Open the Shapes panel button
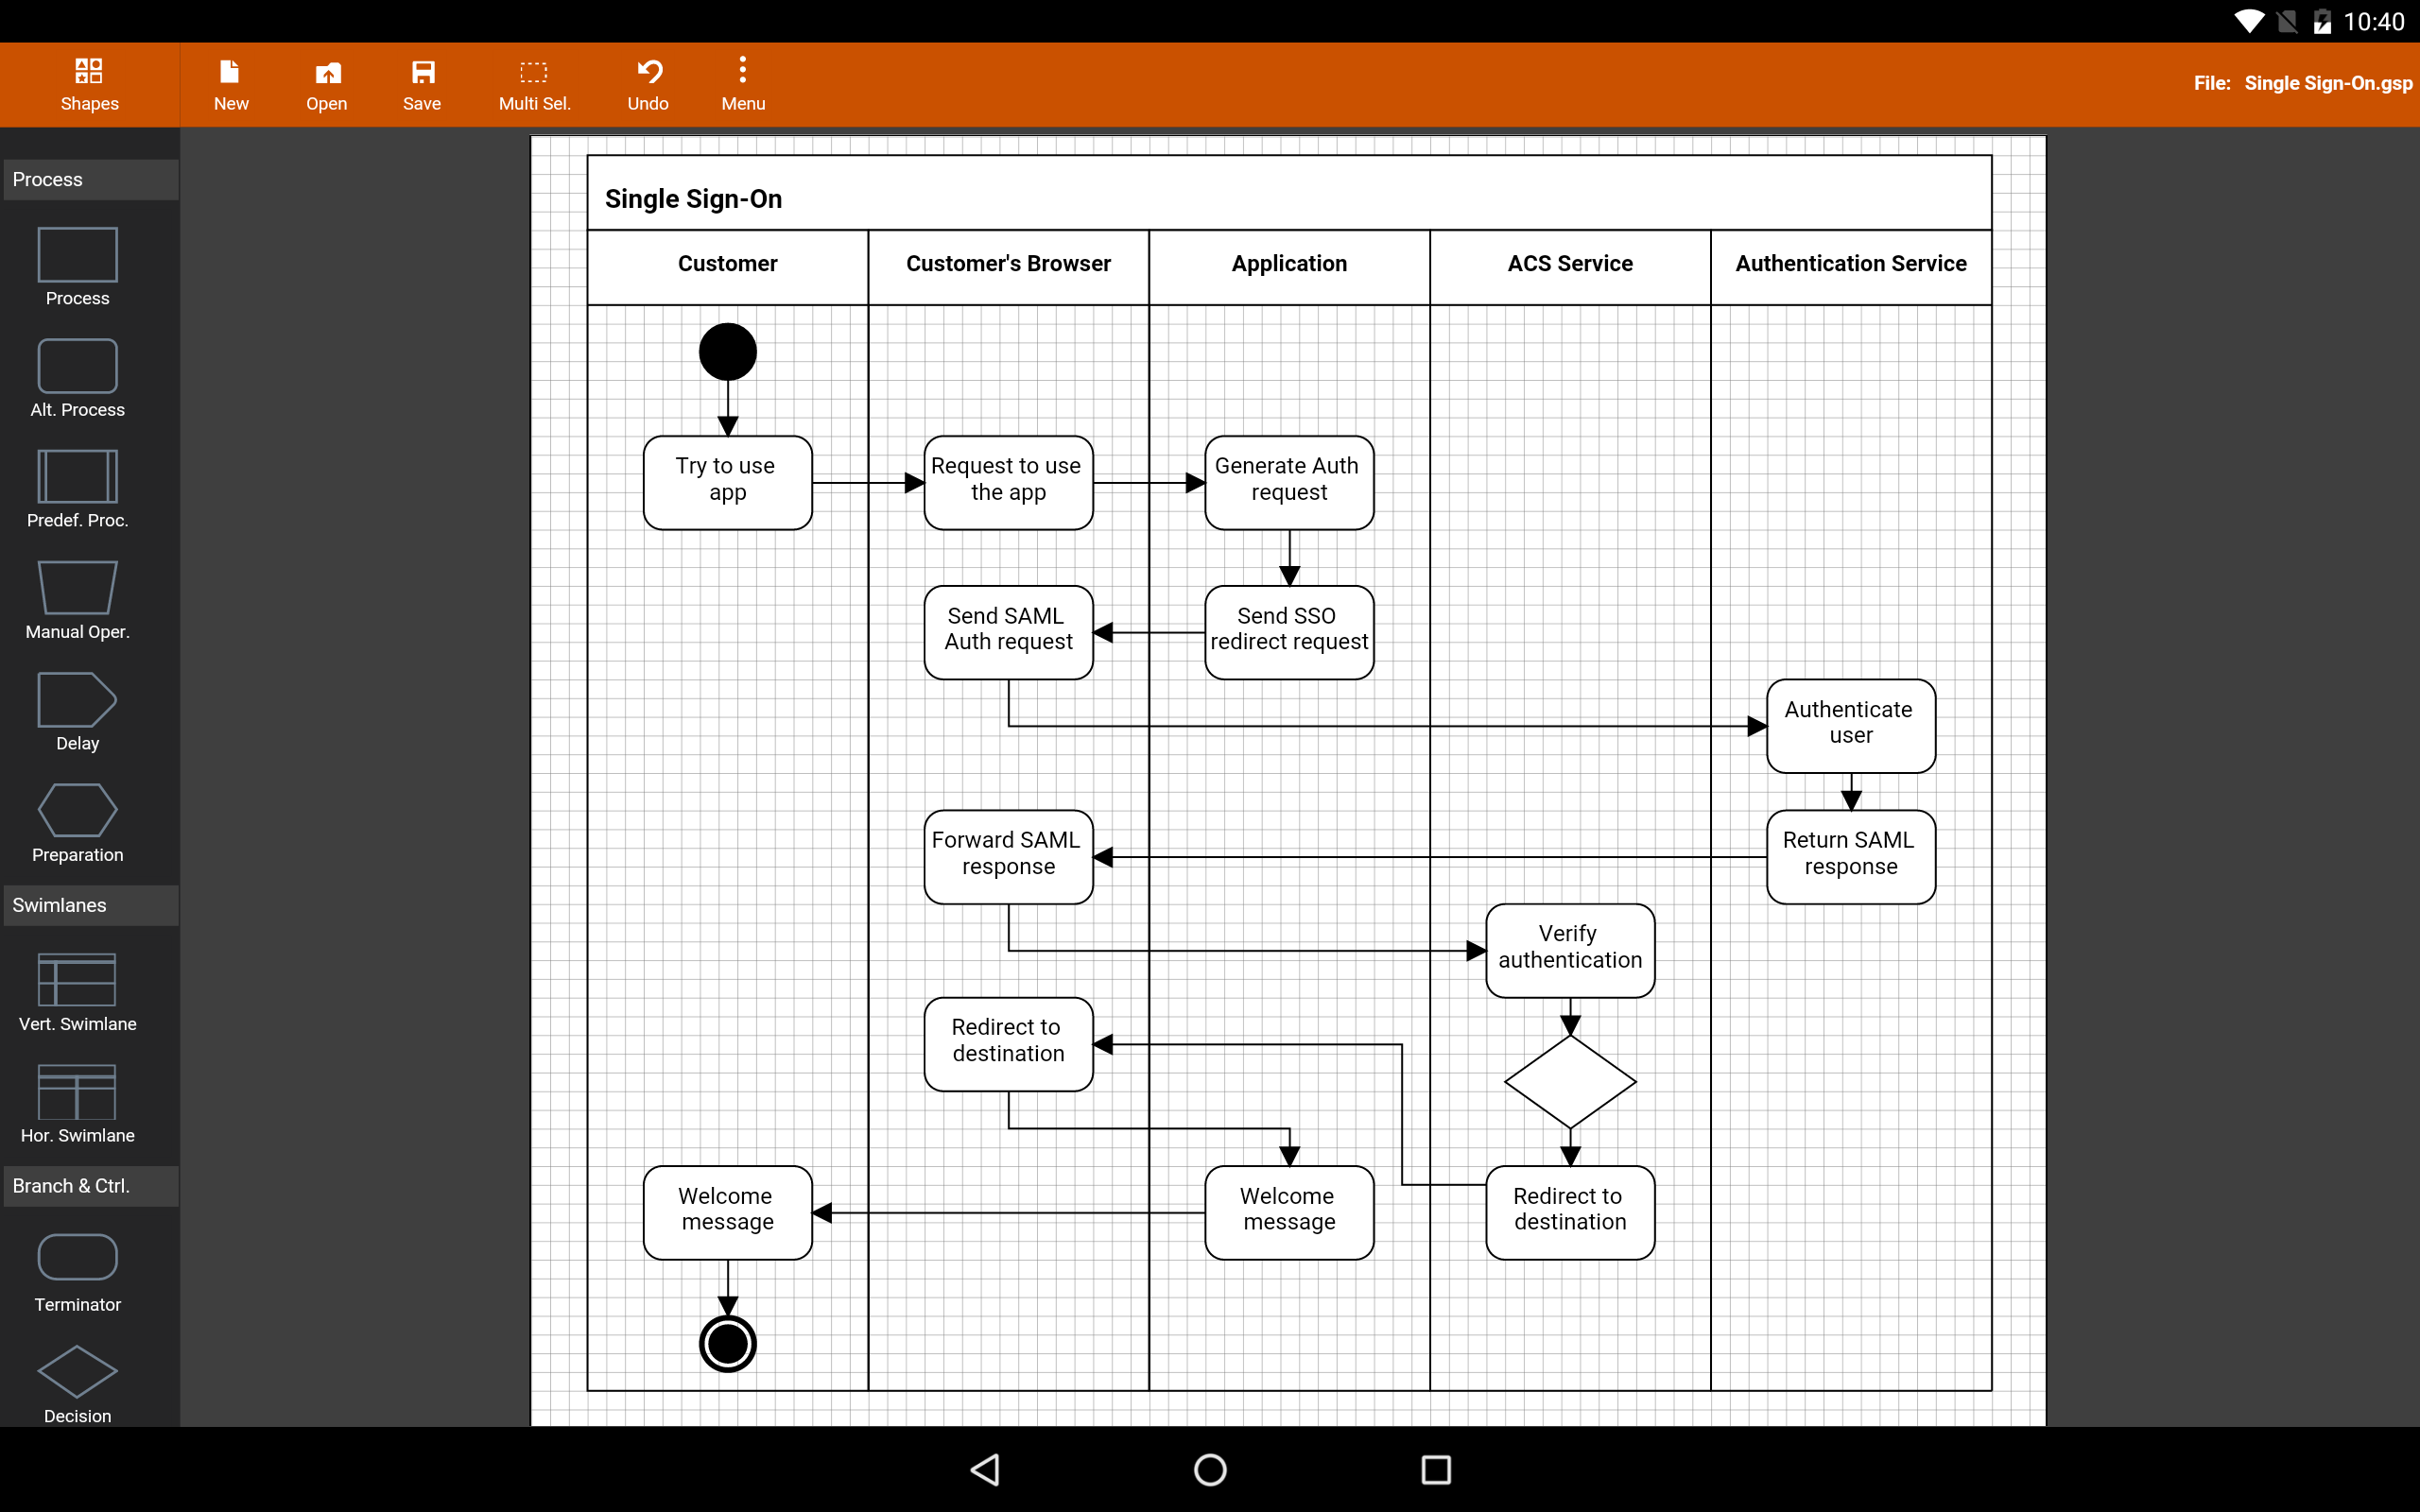 (x=89, y=84)
